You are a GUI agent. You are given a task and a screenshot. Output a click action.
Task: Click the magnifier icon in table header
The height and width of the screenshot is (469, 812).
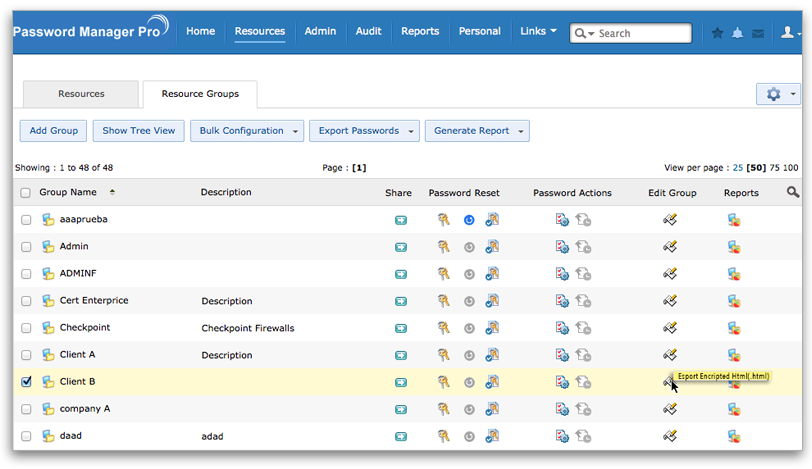click(x=793, y=192)
